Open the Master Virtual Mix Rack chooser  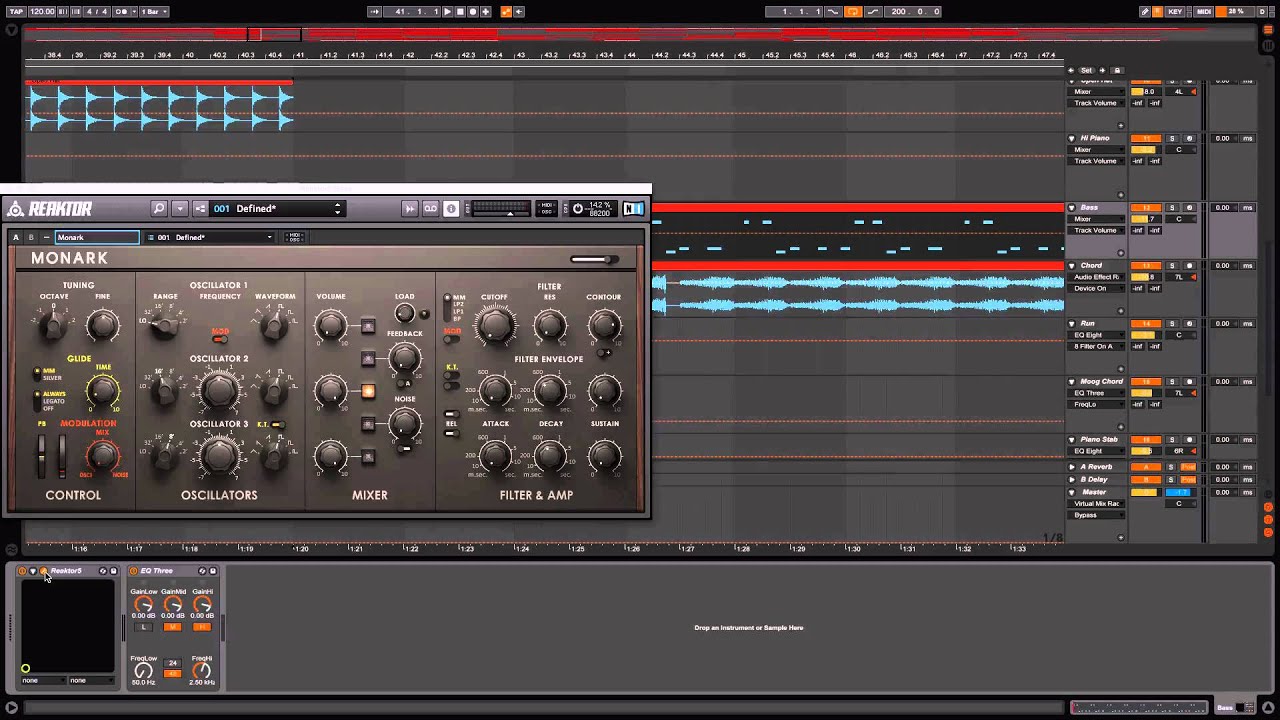(x=1097, y=504)
